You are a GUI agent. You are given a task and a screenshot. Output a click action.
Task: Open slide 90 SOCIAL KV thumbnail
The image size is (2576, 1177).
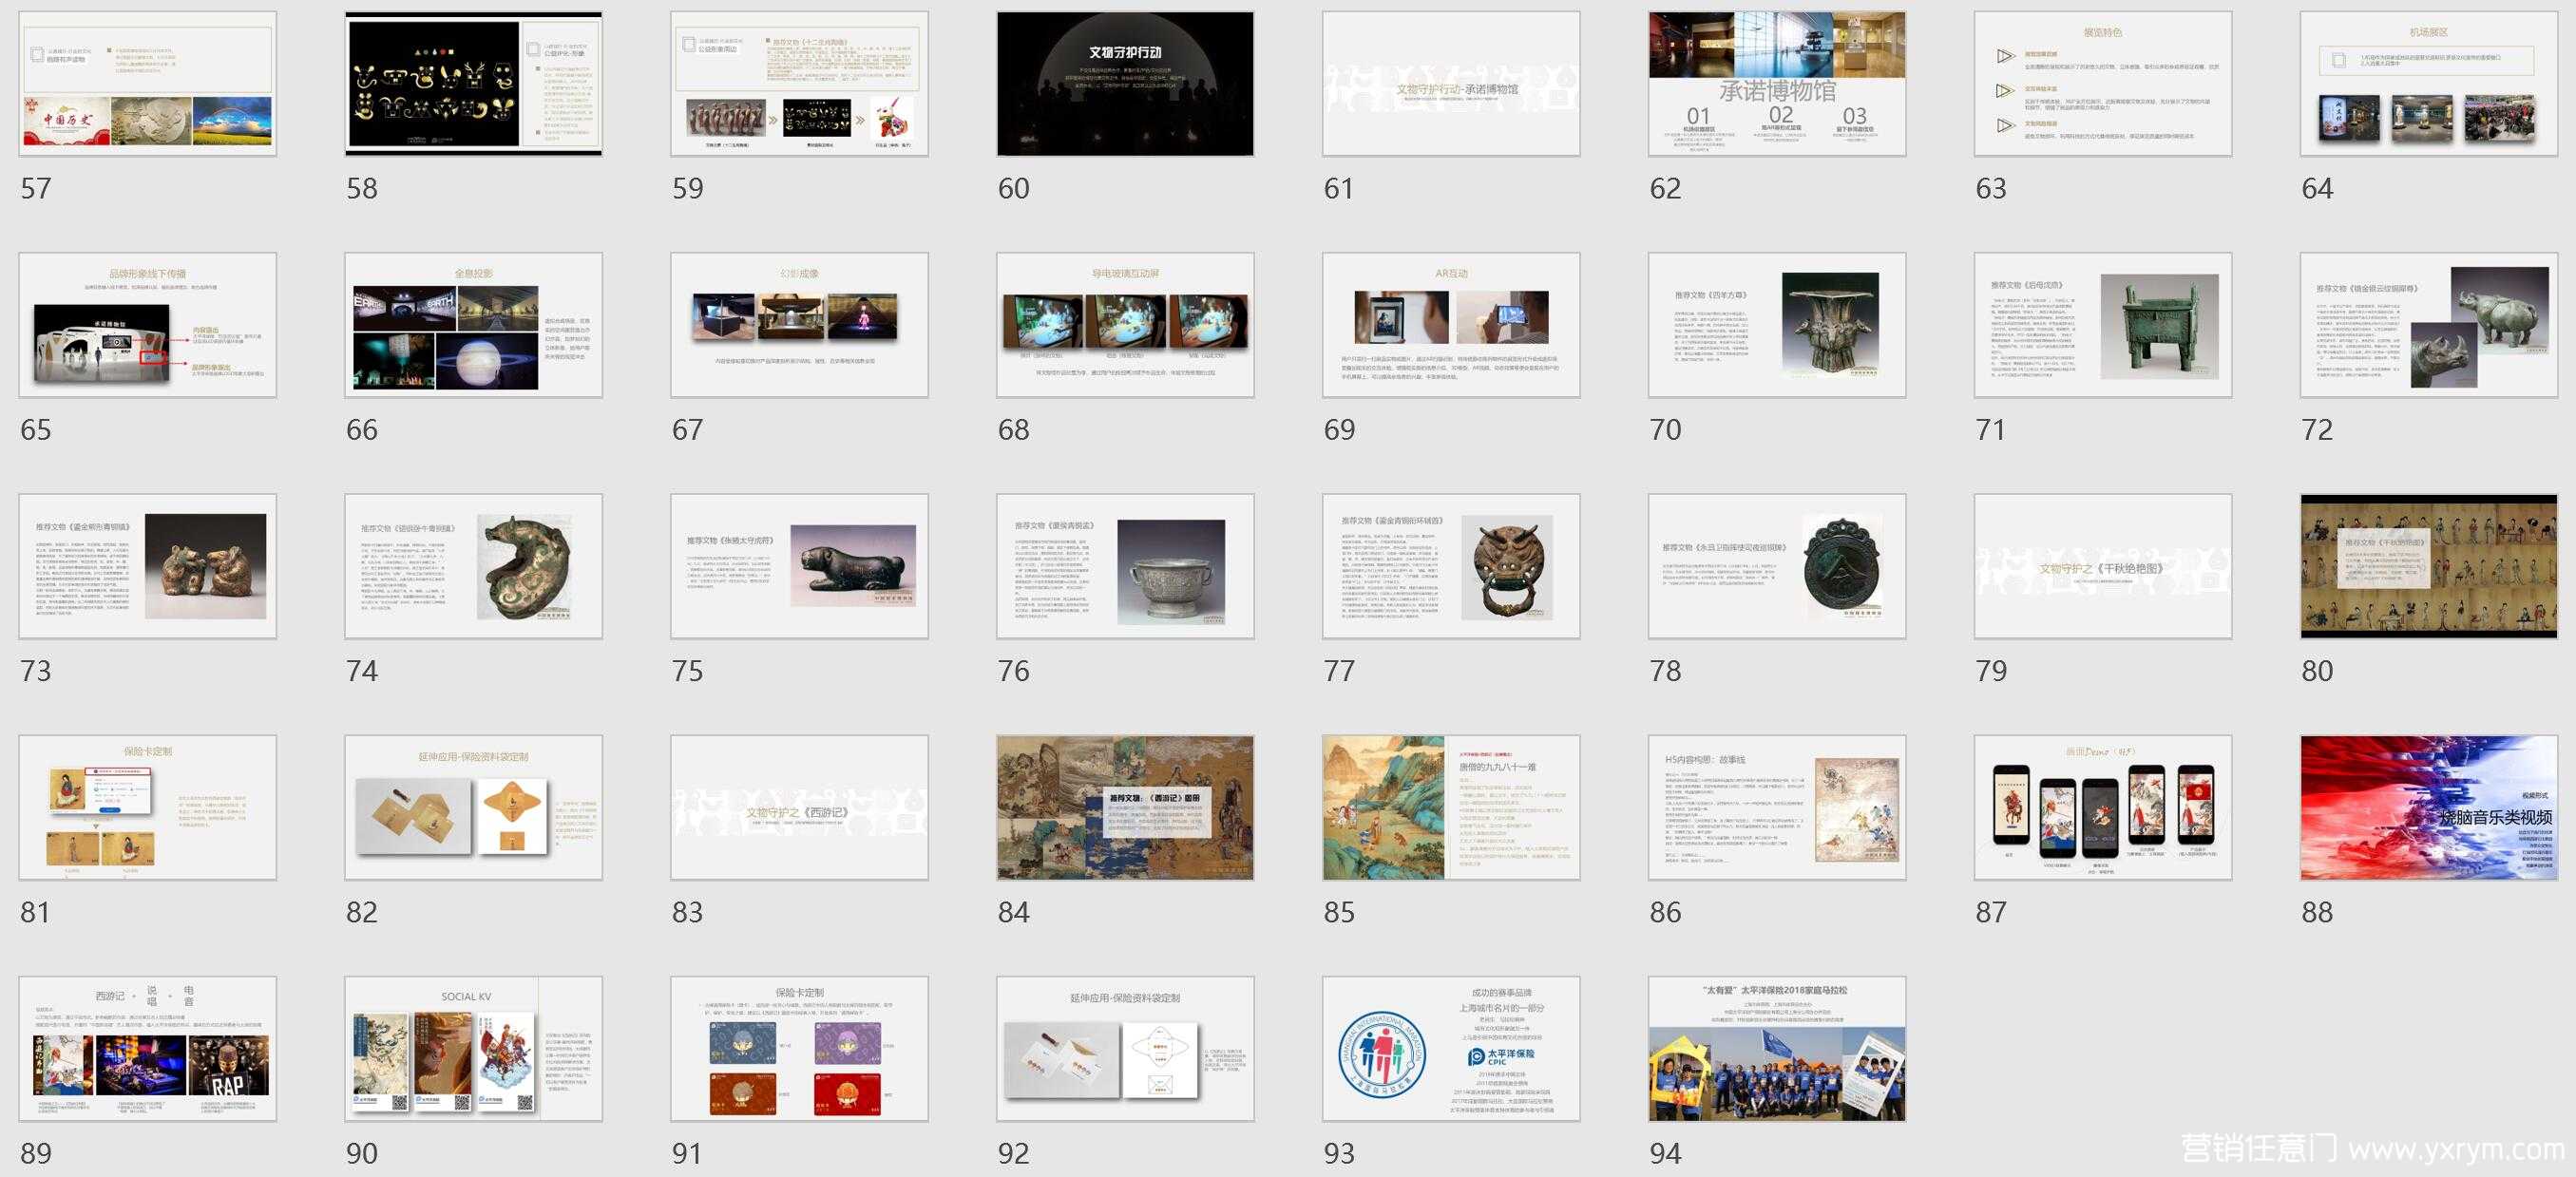(474, 1049)
